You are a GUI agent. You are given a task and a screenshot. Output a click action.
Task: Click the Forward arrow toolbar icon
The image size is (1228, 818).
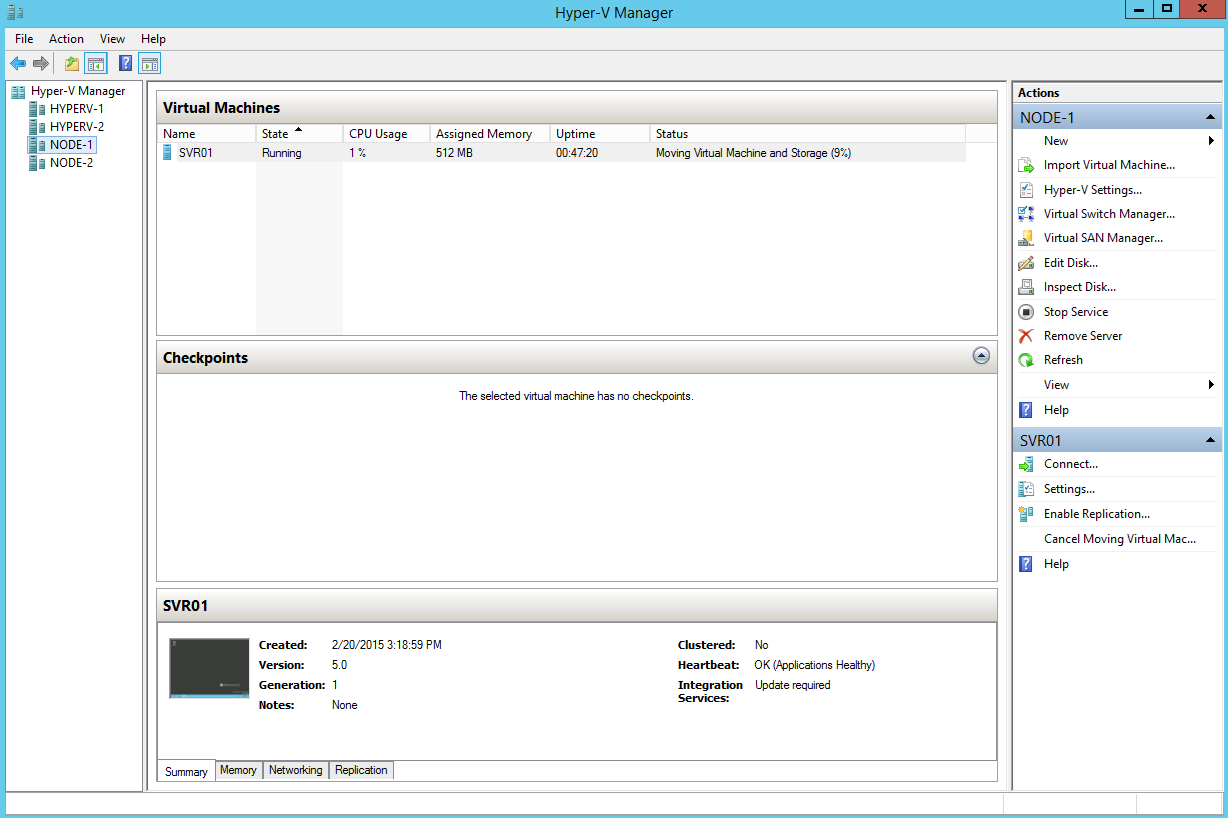point(41,64)
